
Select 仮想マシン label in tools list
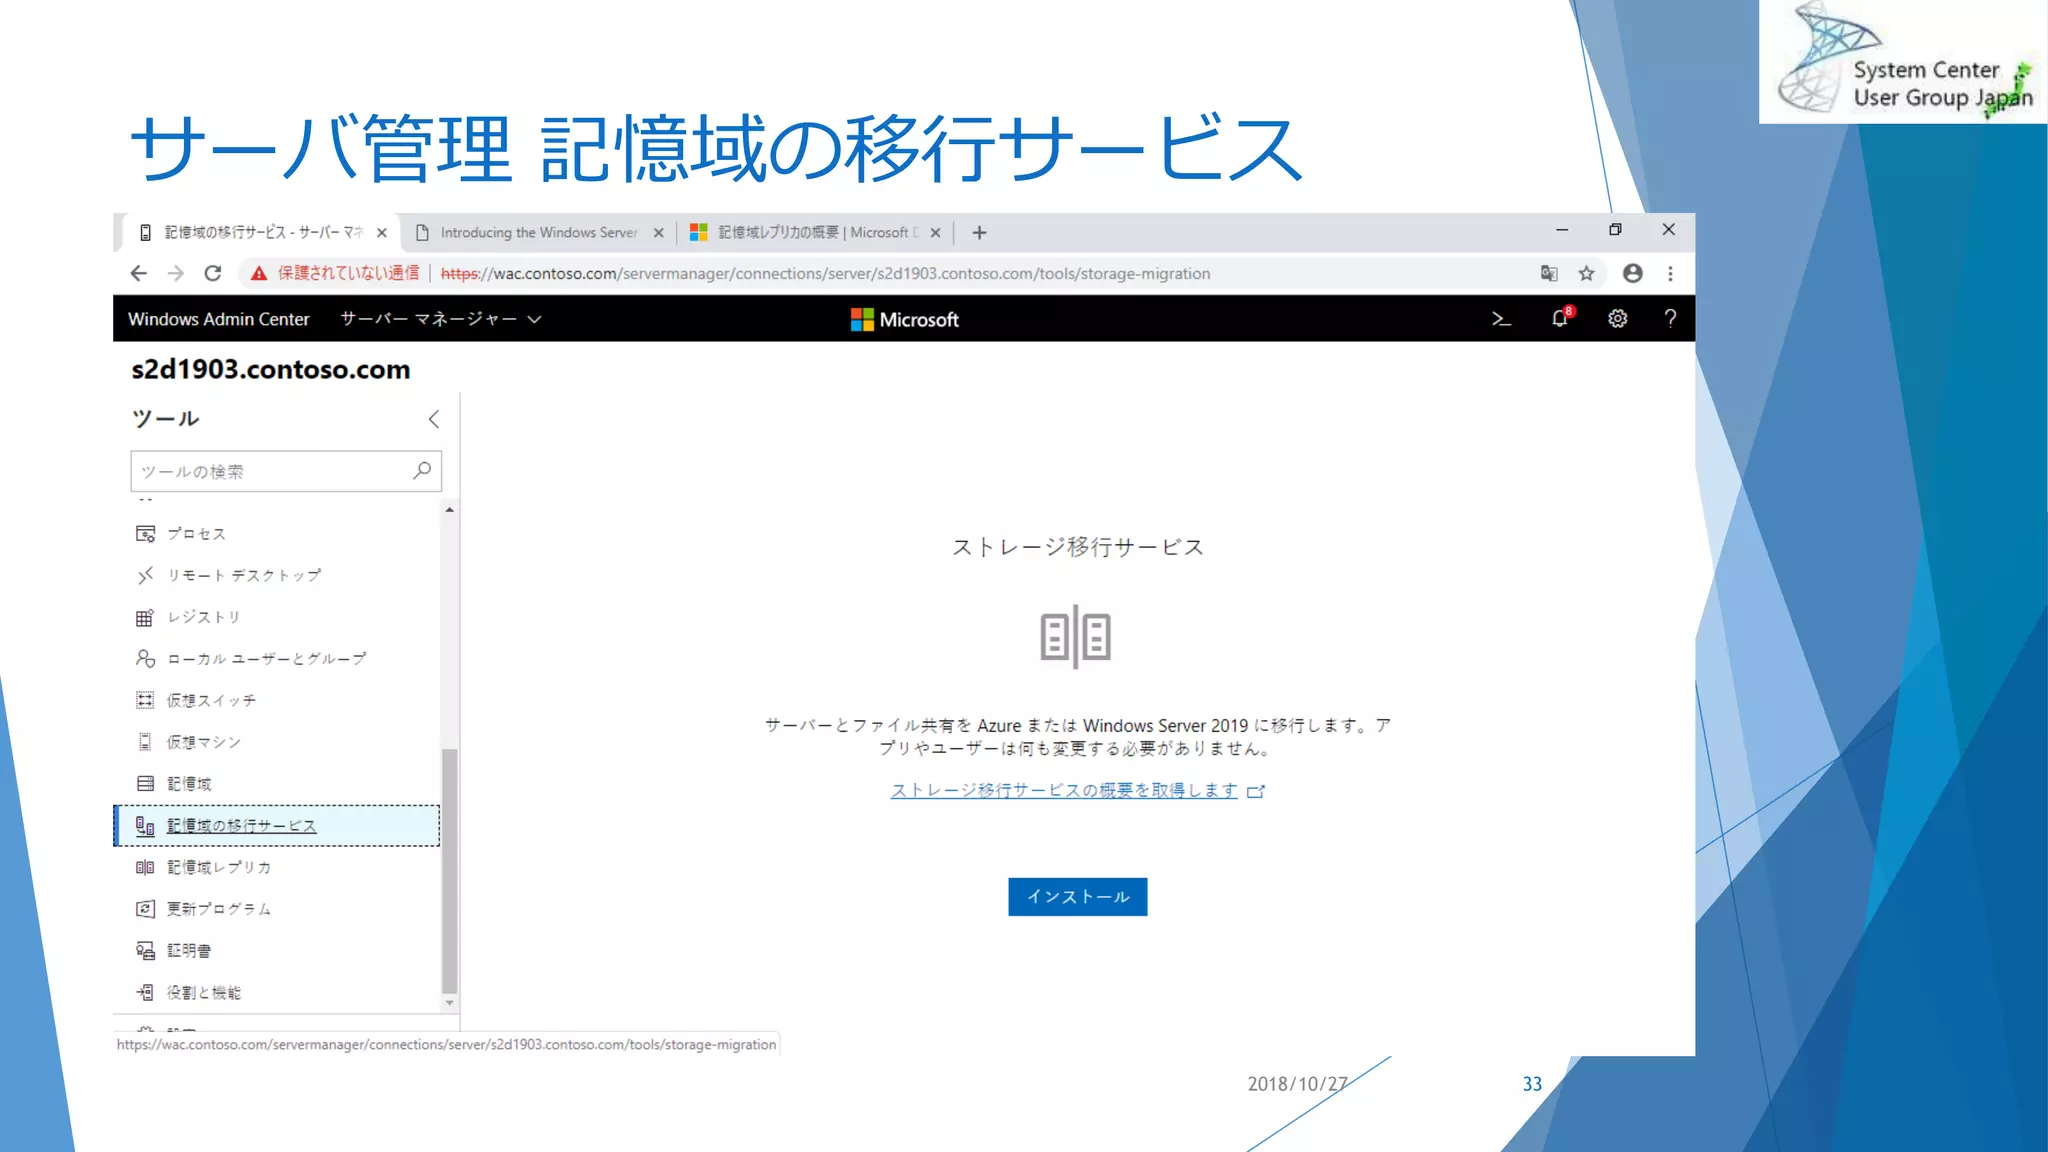[204, 742]
